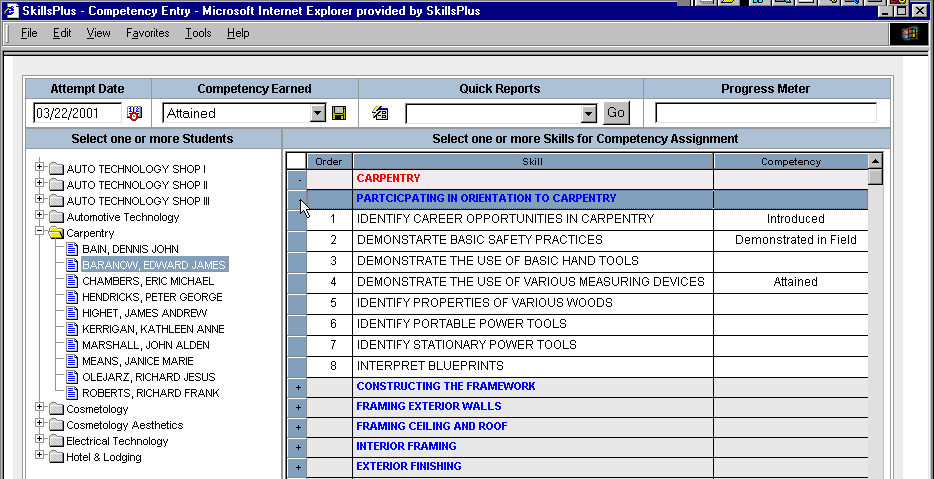
Task: Select row 1 IDENTIFY CAREER OPPORTUNITIES selector box
Action: 297,219
